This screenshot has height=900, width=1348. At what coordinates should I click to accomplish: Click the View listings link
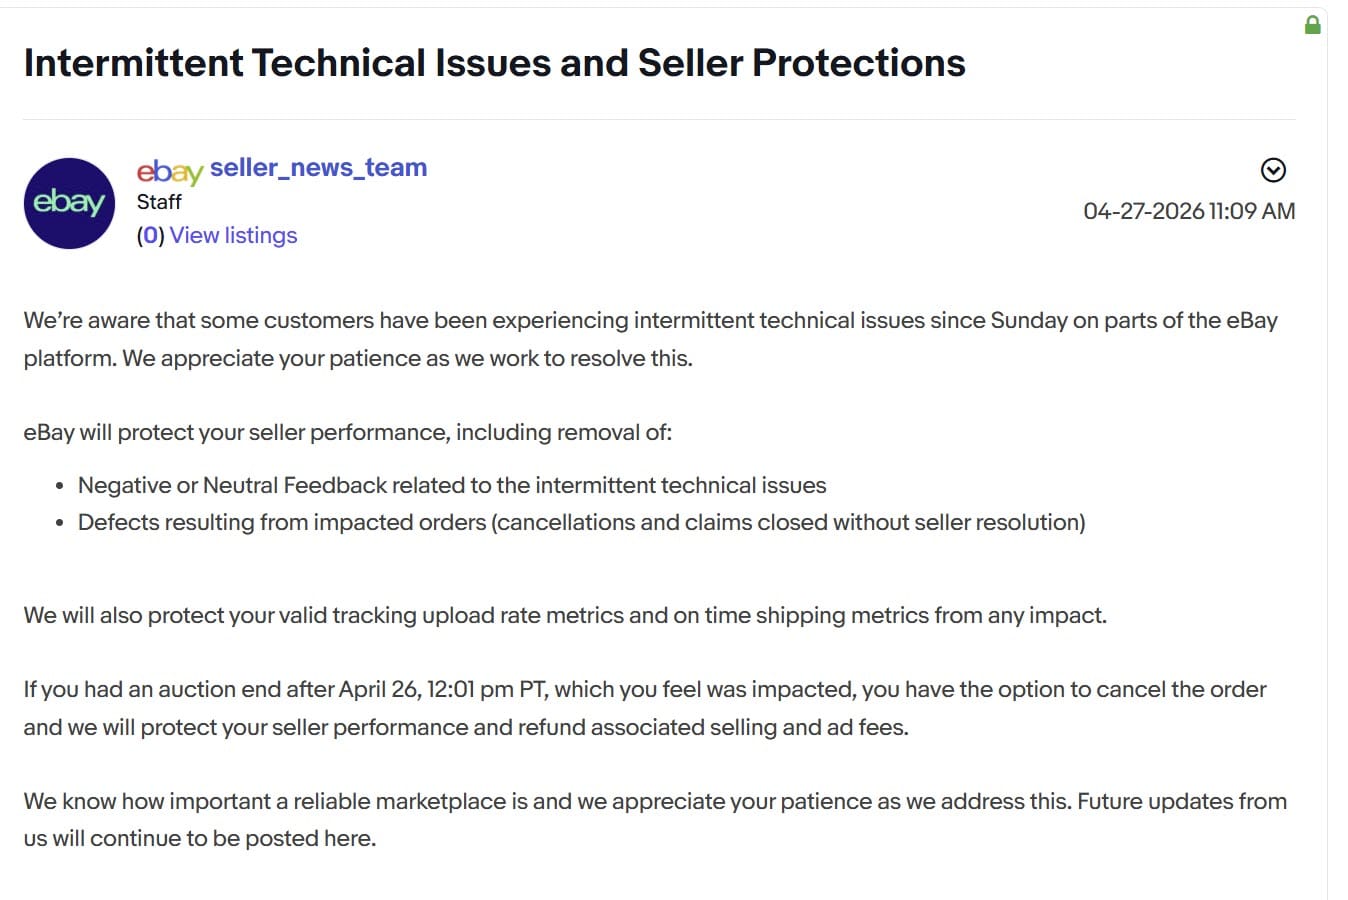pos(233,236)
